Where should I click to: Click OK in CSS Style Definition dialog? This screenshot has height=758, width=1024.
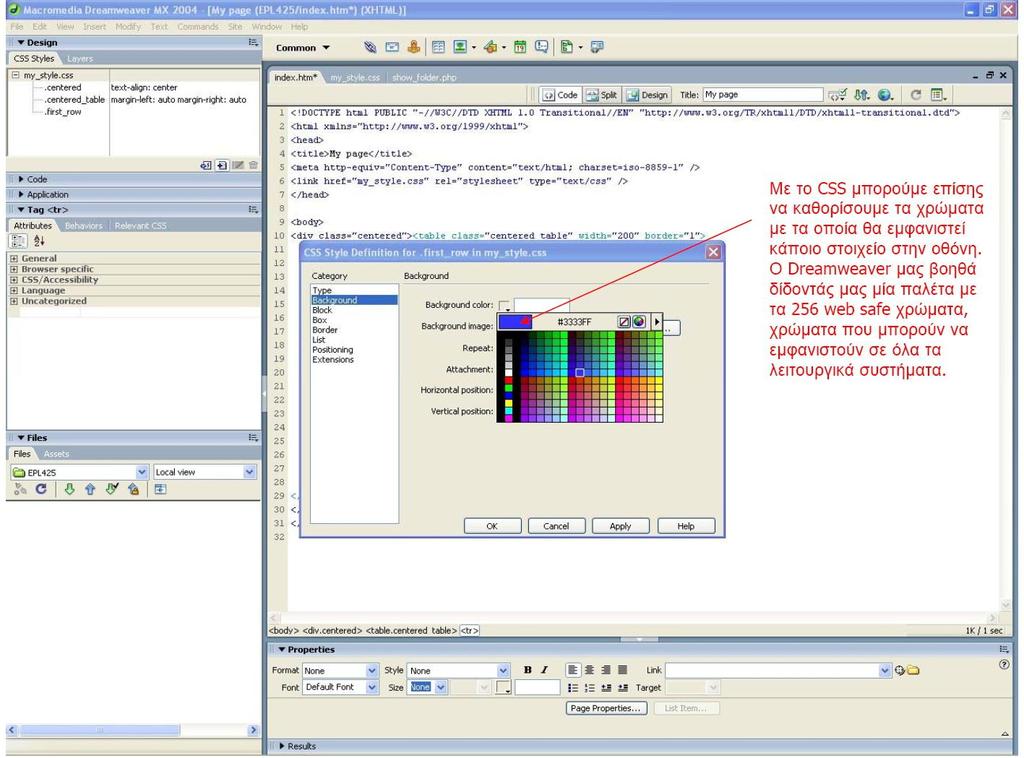tap(492, 526)
